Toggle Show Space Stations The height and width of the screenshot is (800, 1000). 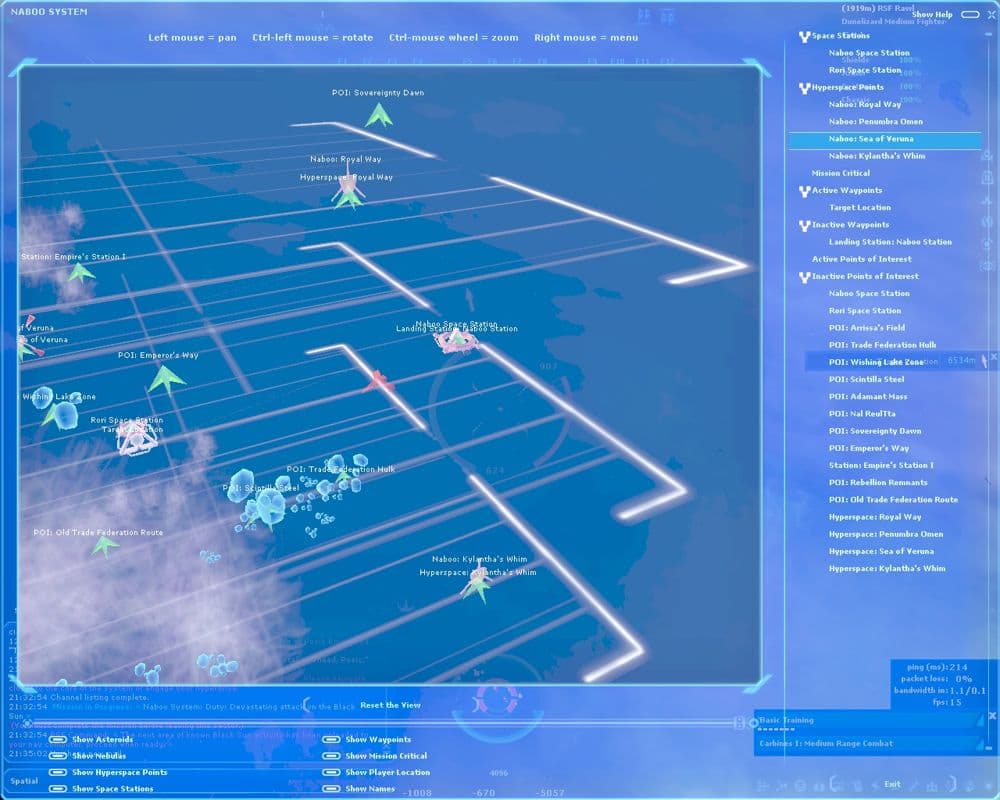(x=59, y=789)
